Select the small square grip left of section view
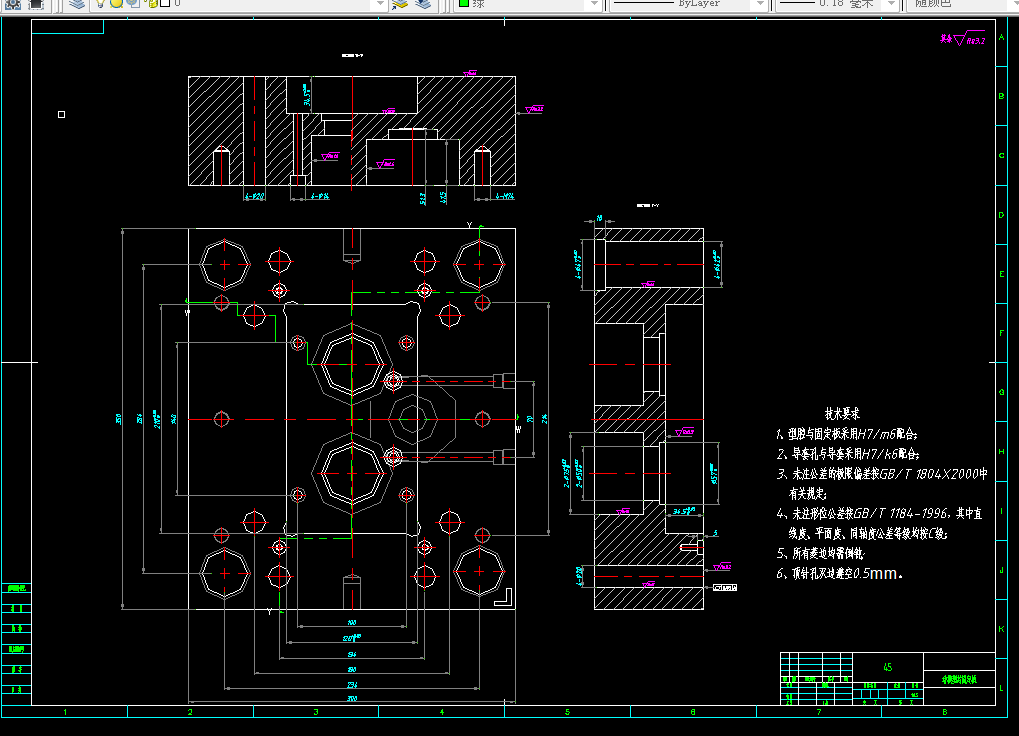This screenshot has height=736, width=1019. (62, 114)
